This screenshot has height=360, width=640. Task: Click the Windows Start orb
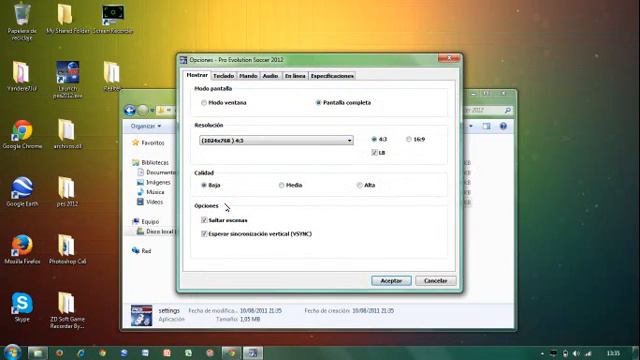pos(12,352)
